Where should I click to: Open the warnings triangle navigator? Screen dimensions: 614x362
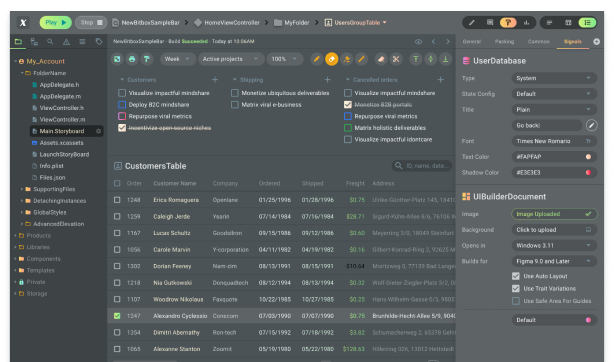66,42
